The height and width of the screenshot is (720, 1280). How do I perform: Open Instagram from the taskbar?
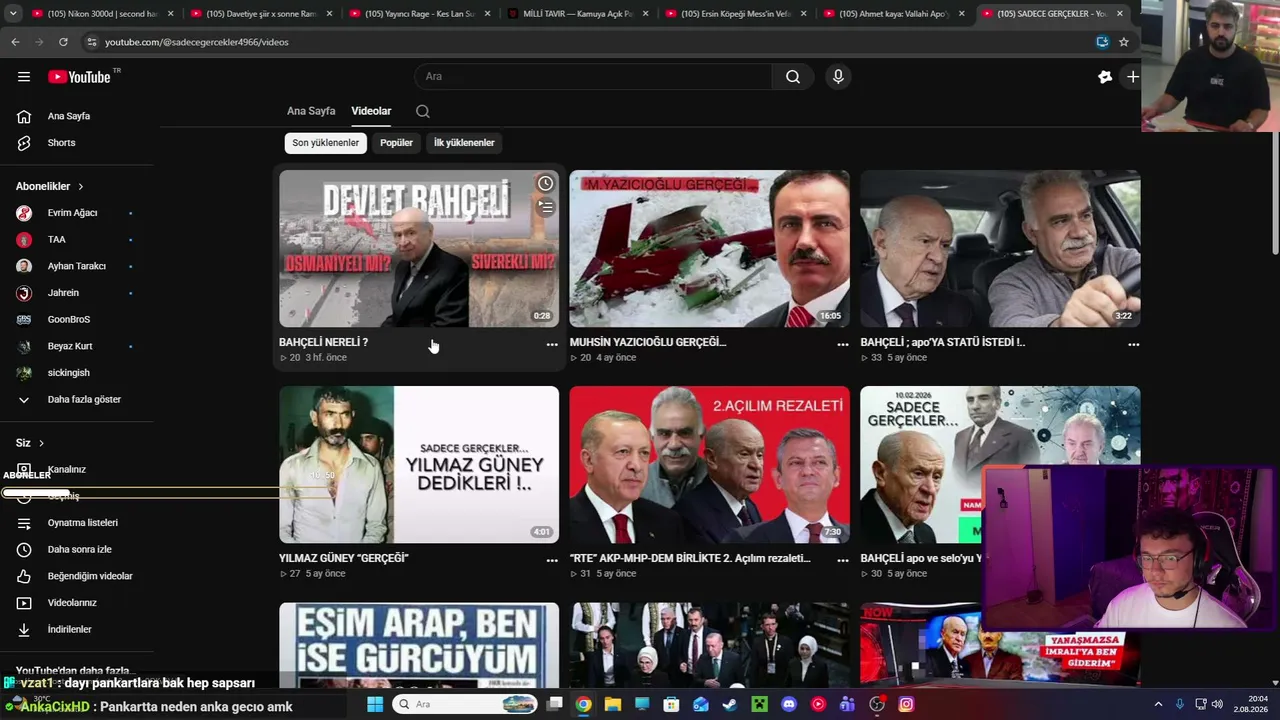(x=906, y=704)
